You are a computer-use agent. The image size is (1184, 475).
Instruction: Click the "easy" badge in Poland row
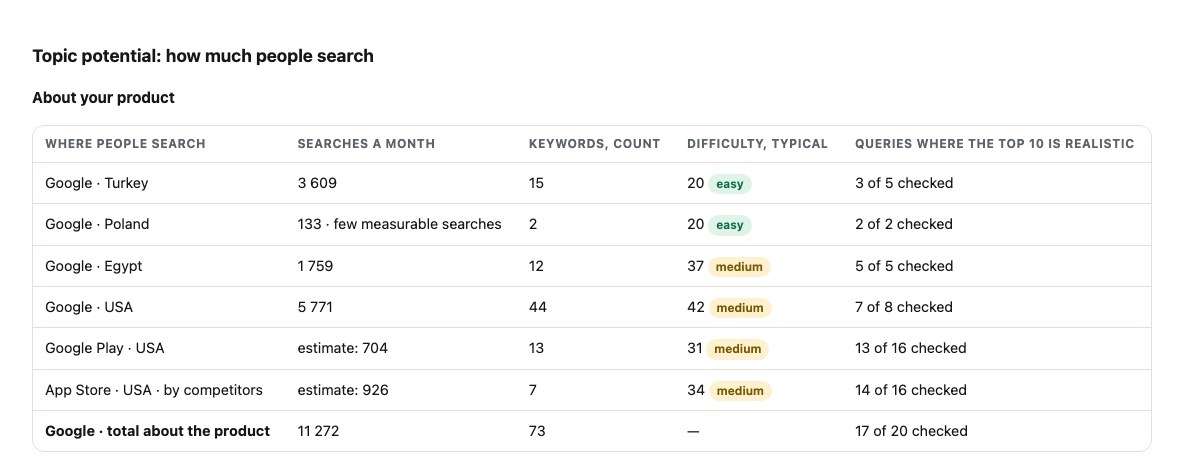[729, 225]
